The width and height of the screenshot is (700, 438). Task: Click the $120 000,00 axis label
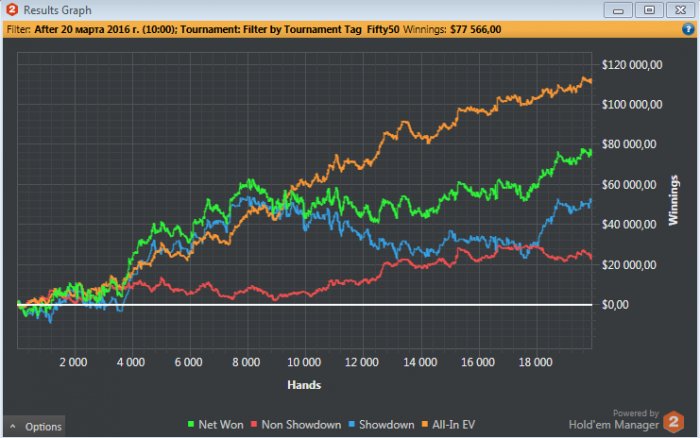pyautogui.click(x=632, y=65)
